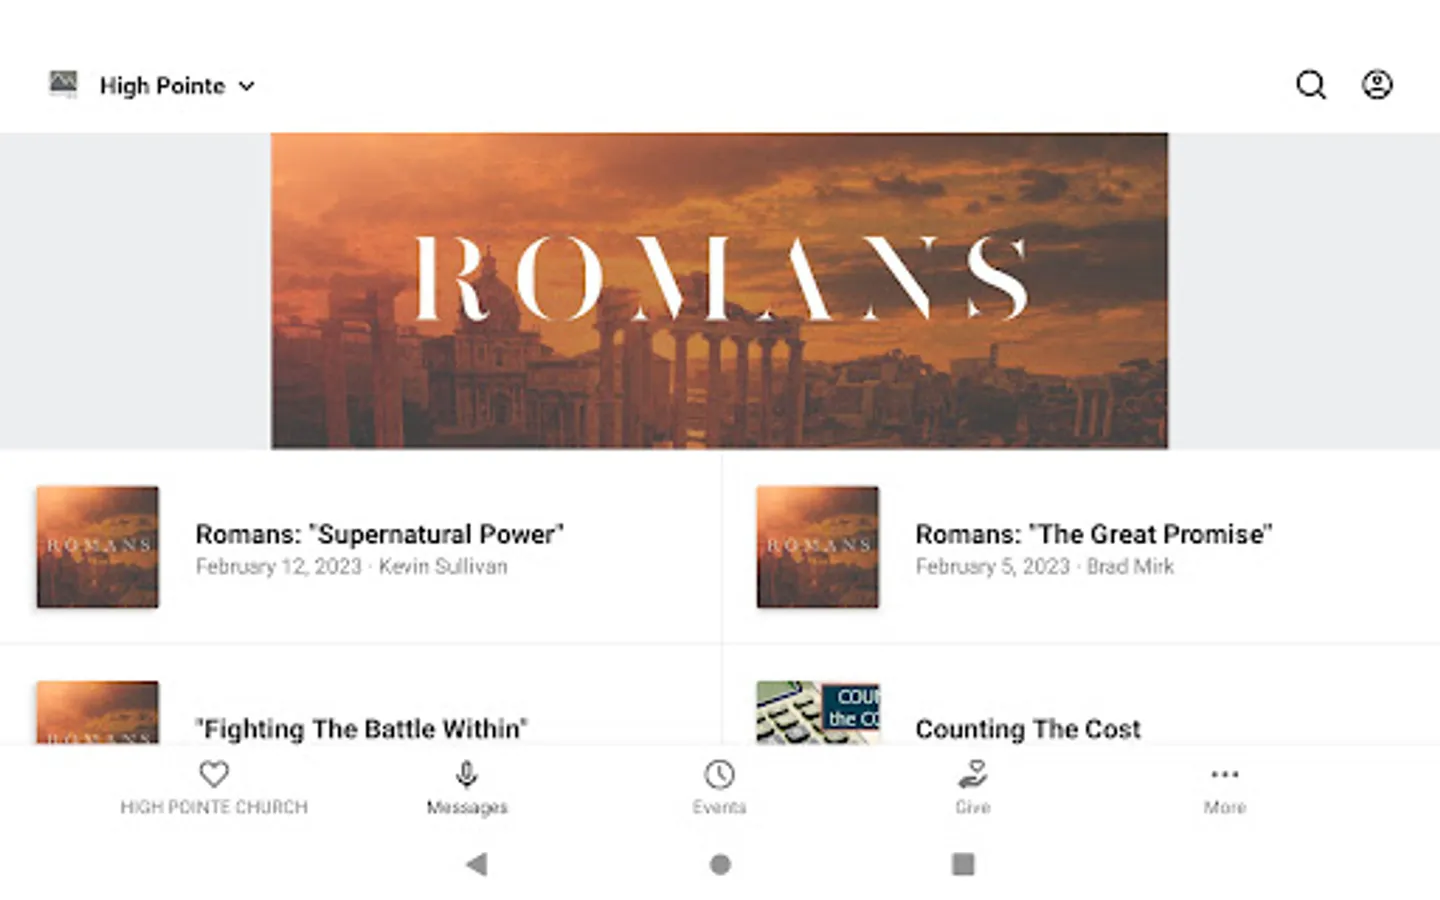Screen dimensions: 1440x900
Task: Open the clock Events icon
Action: (x=719, y=774)
